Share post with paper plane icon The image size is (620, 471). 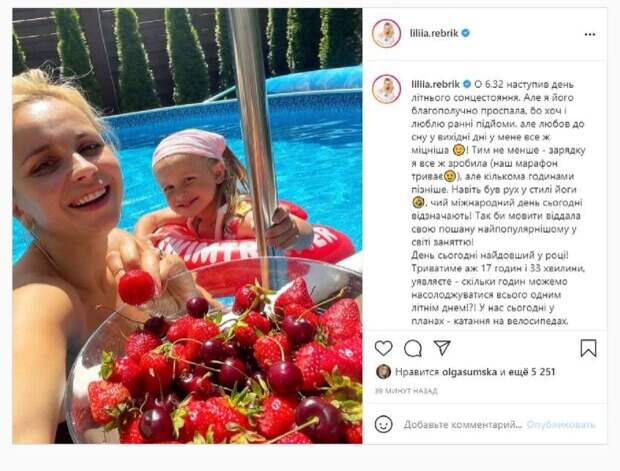pos(442,347)
